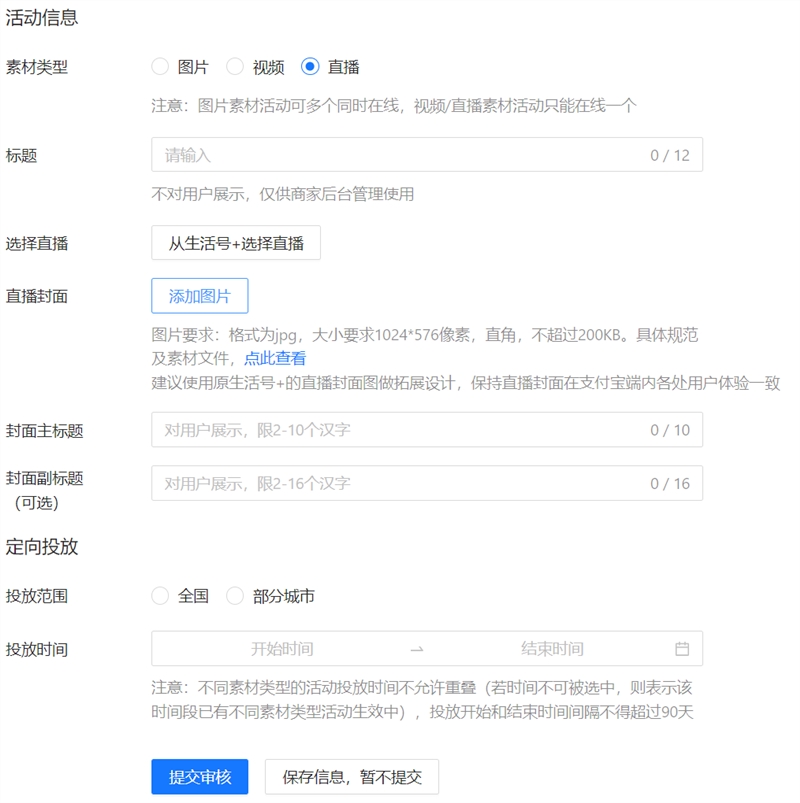Open the 点此查看 specification link
Screen dimensions: 800x803
[x=276, y=357]
